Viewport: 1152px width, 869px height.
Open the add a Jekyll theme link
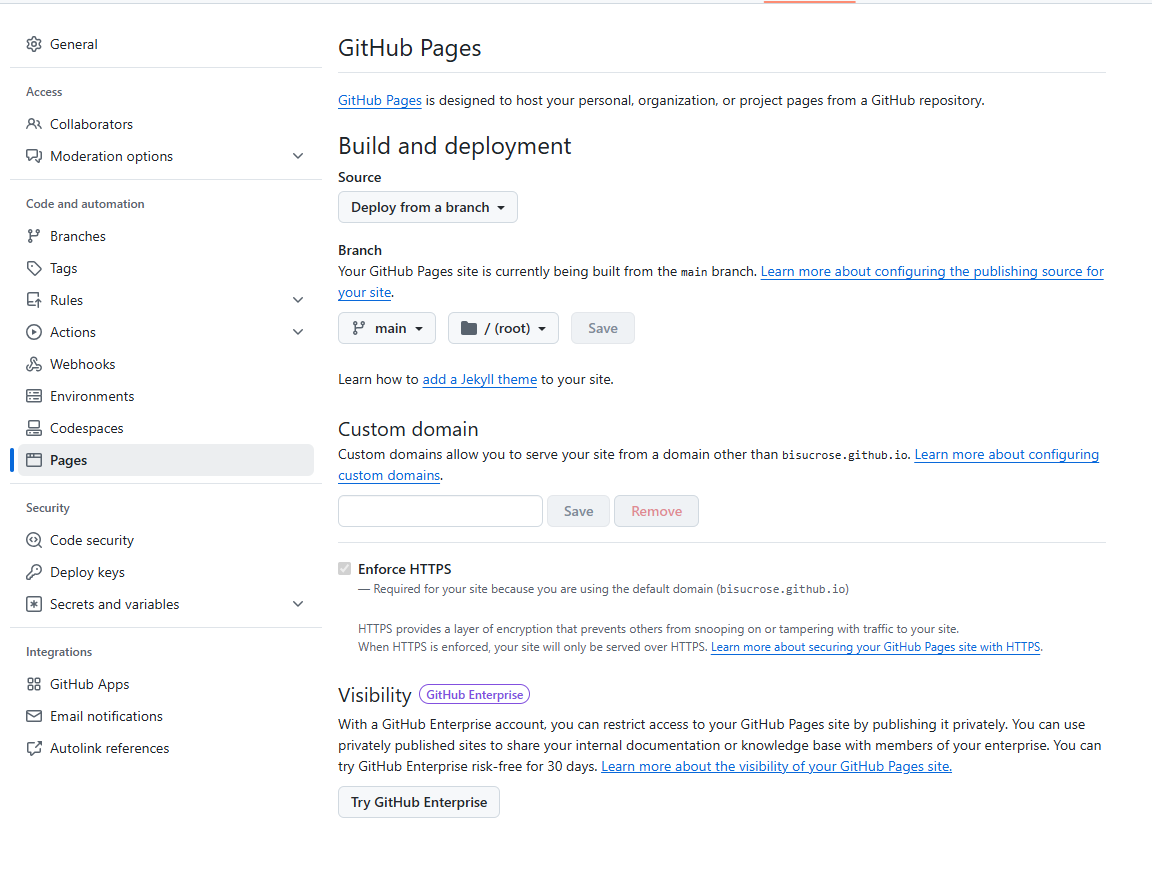click(480, 380)
